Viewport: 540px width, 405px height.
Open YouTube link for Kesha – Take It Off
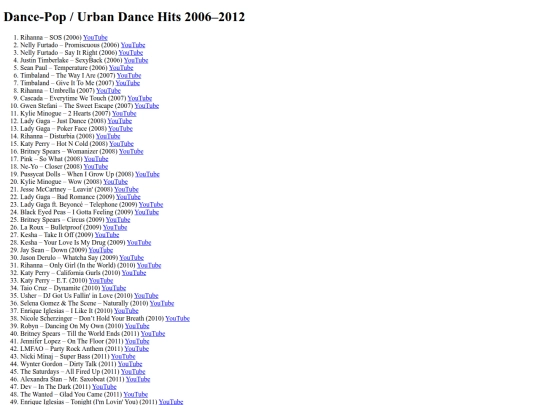107,235
